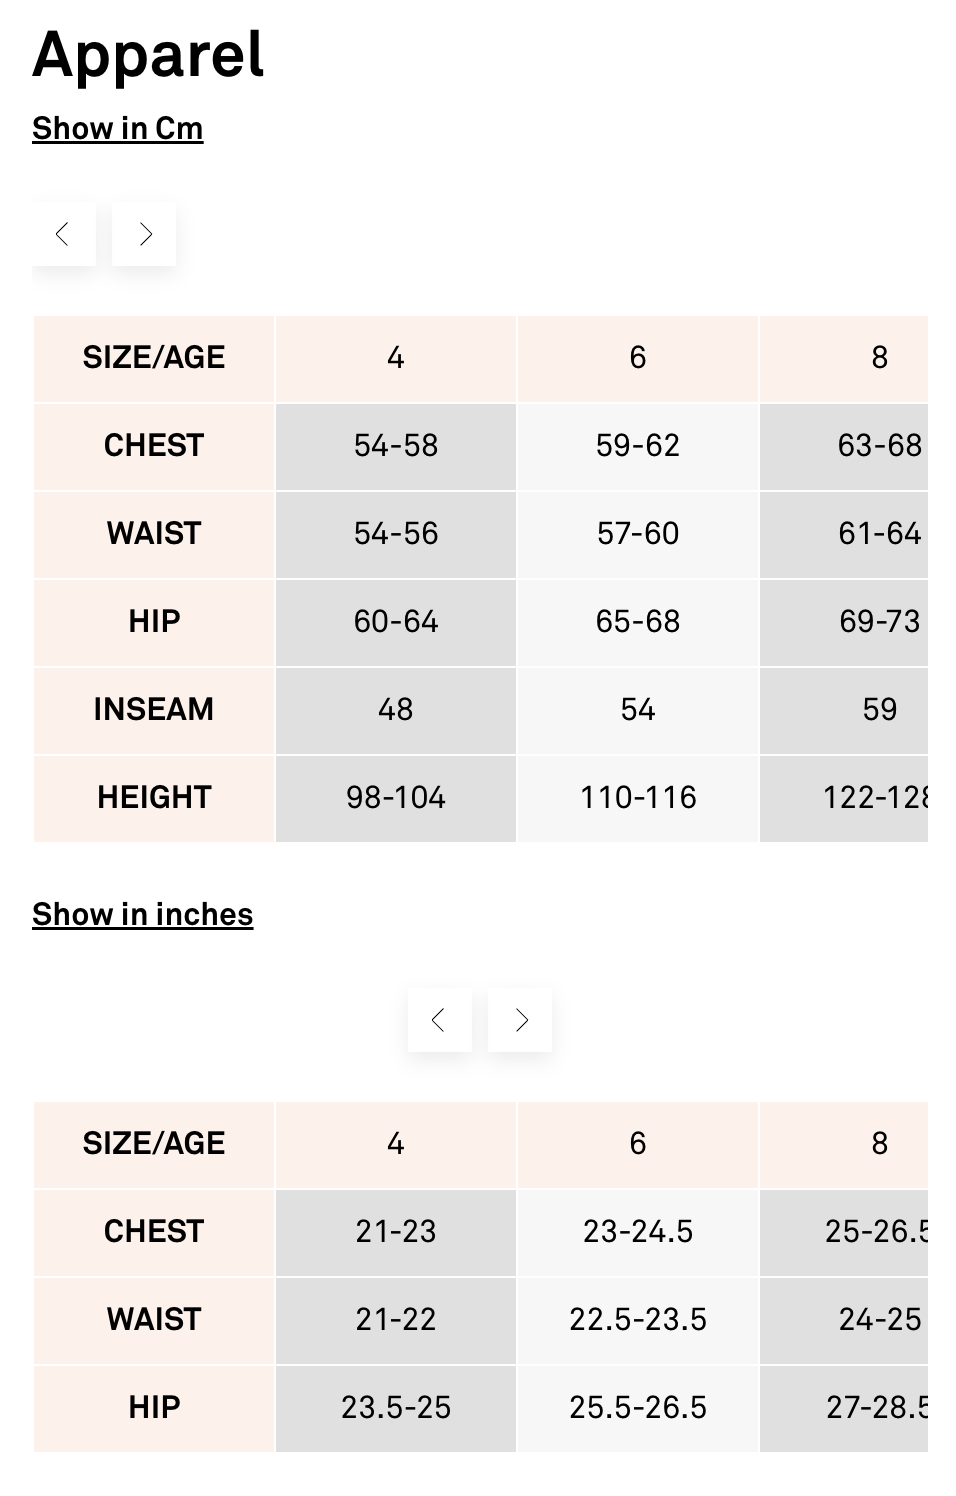The image size is (956, 1496).
Task: Select the inseam 54 cell
Action: pyautogui.click(x=638, y=710)
